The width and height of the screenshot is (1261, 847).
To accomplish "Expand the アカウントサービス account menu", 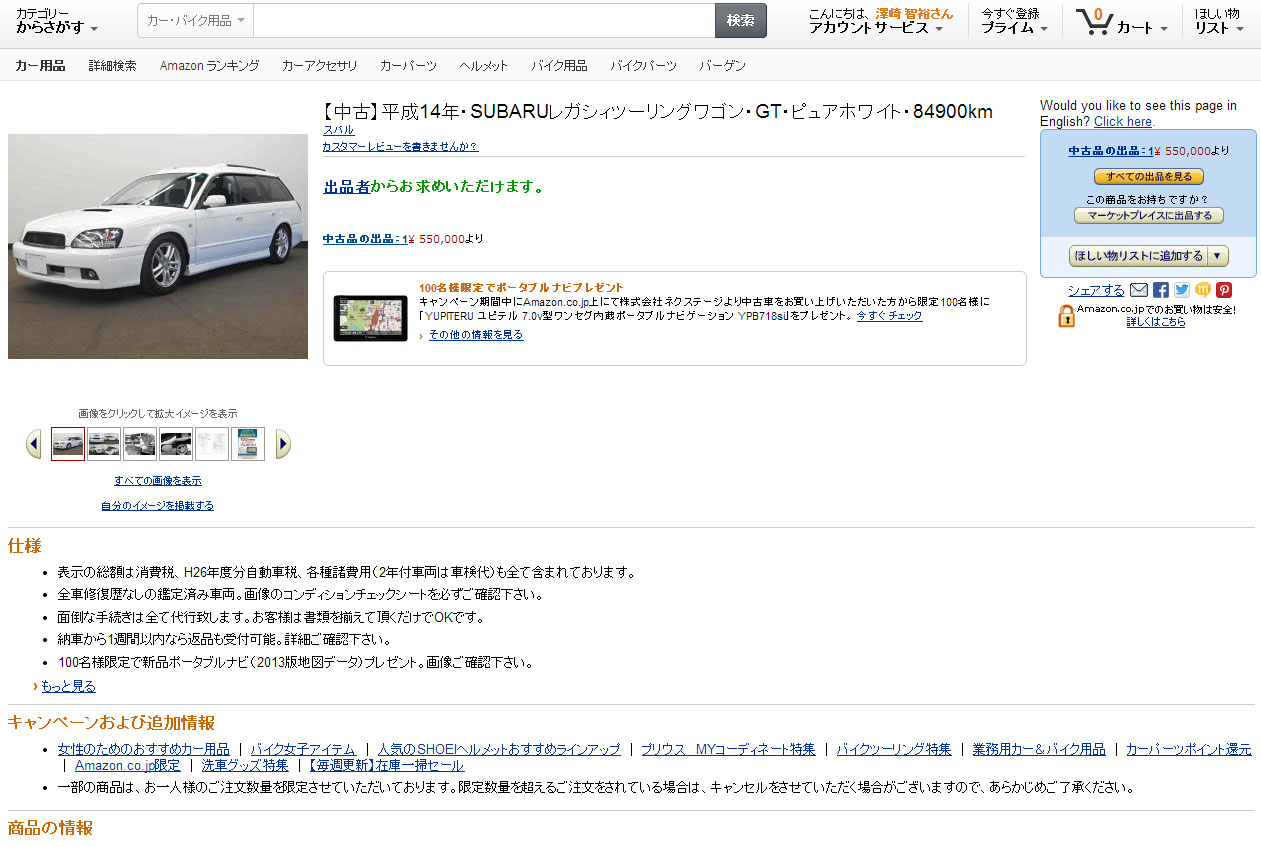I will coord(876,28).
